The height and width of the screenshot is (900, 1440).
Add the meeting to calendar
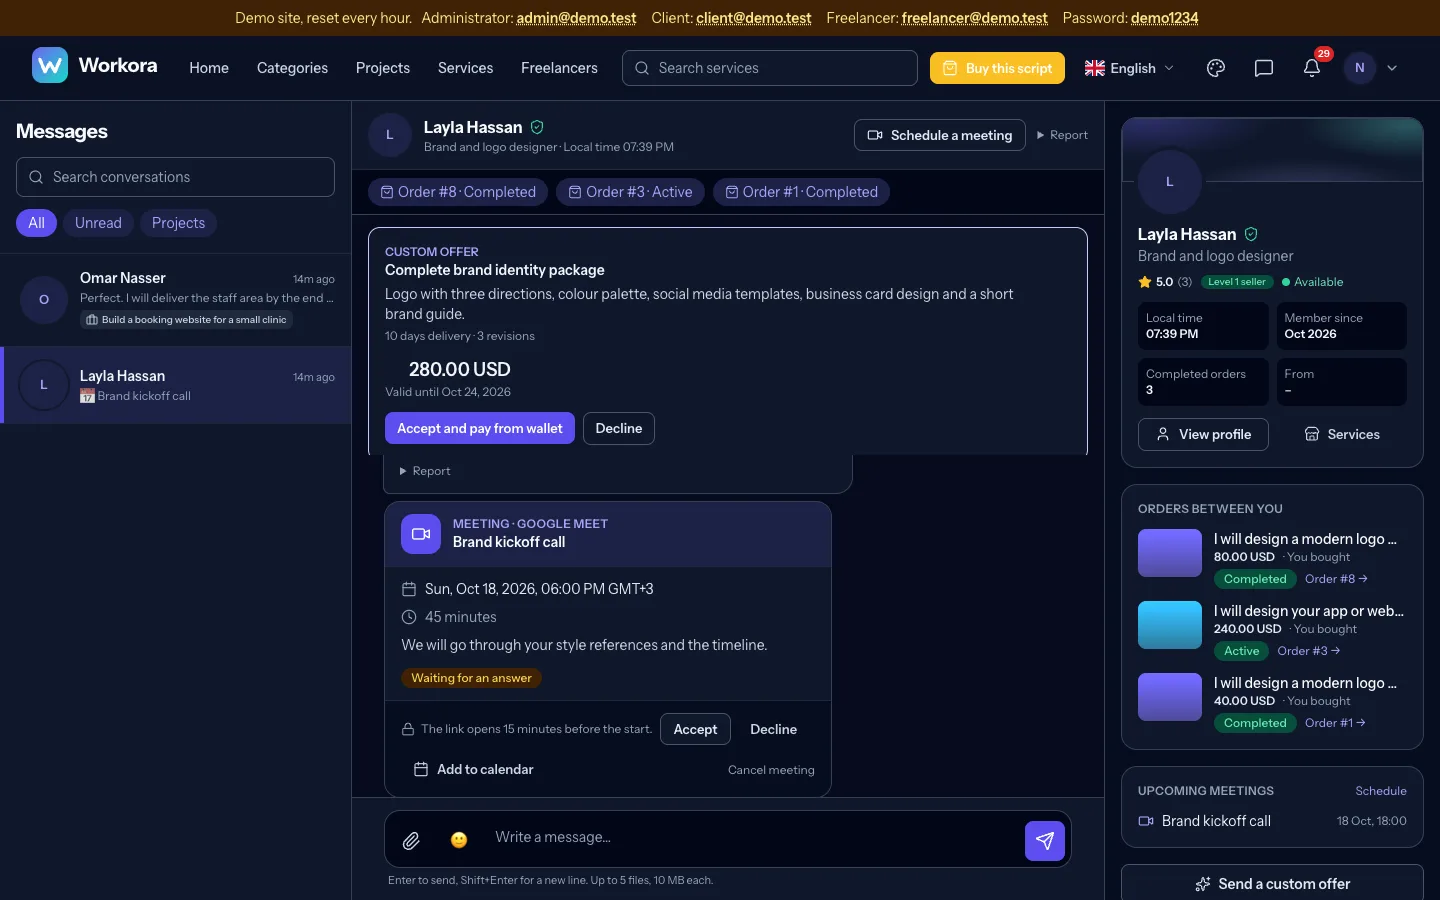pos(474,769)
